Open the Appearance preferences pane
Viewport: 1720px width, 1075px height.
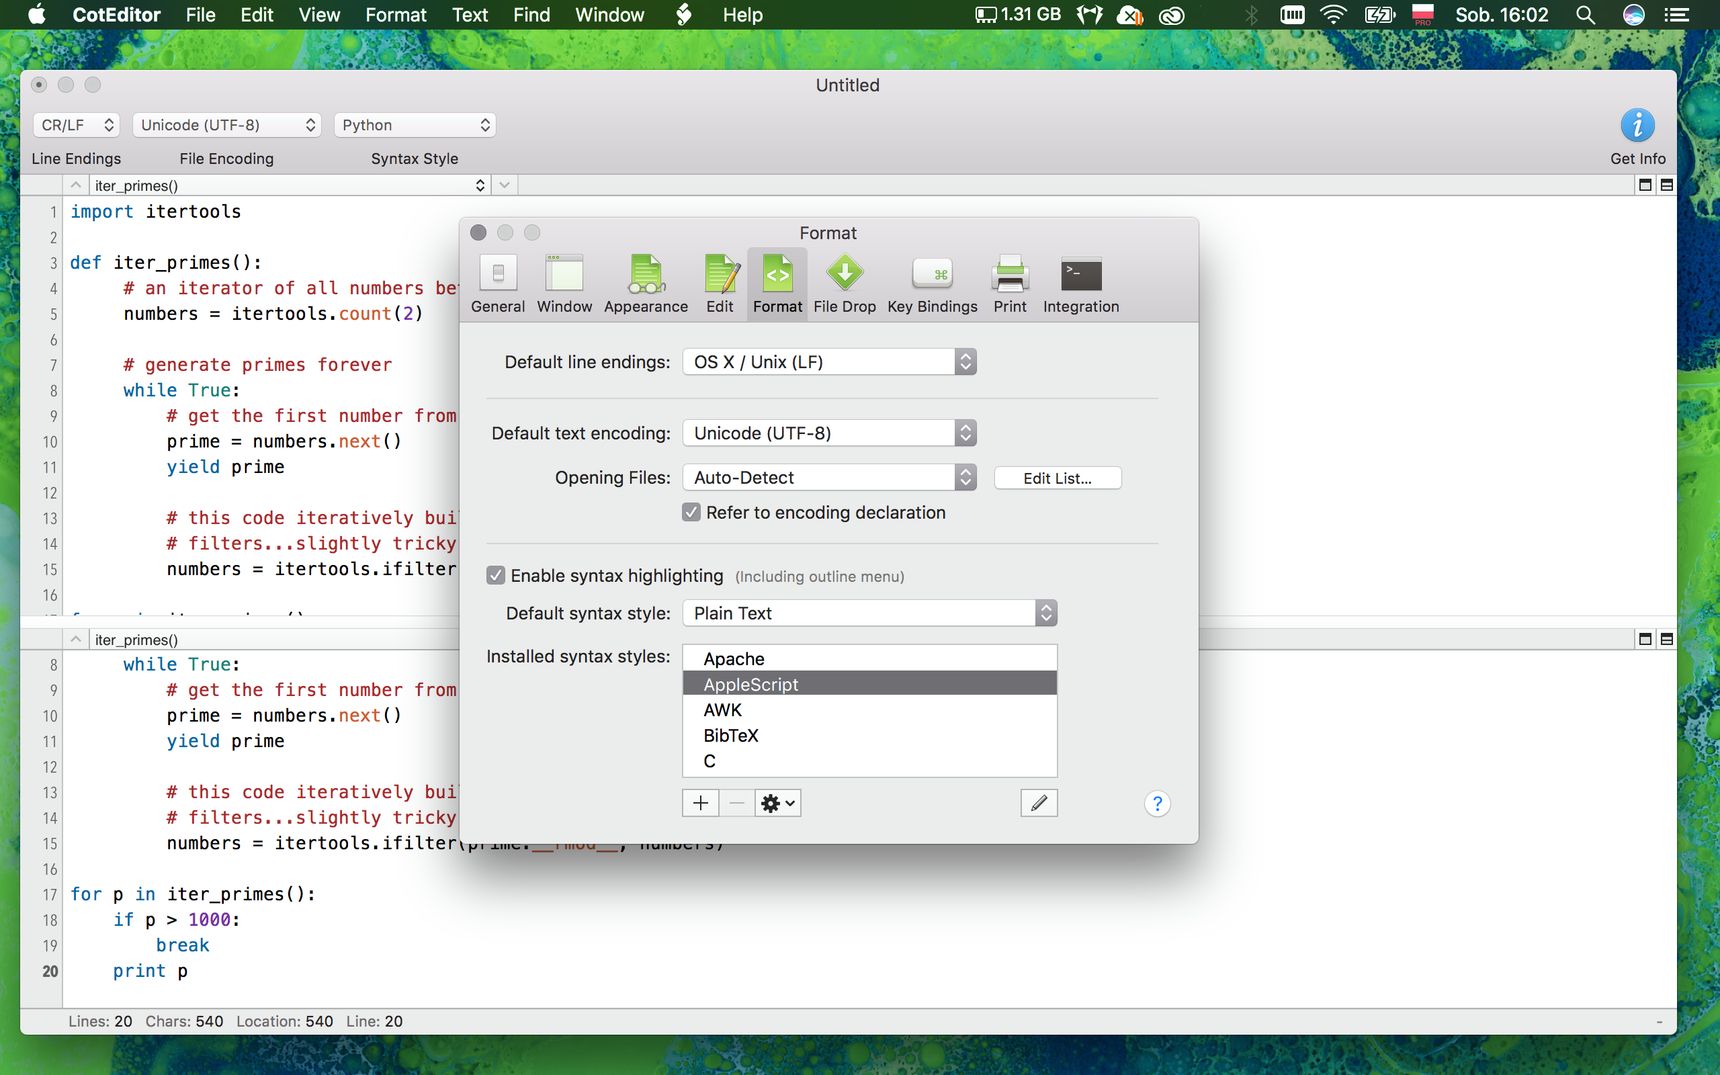(x=646, y=285)
